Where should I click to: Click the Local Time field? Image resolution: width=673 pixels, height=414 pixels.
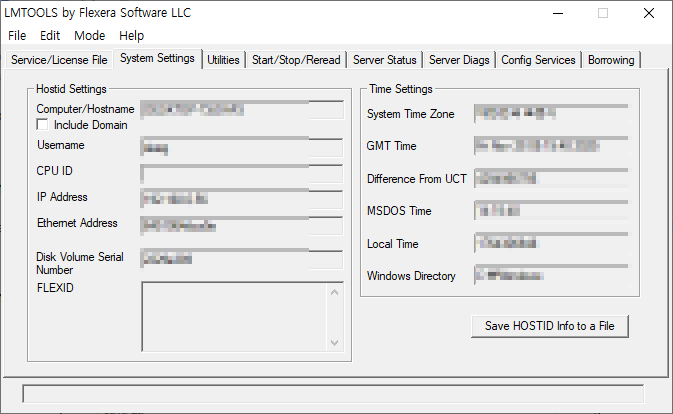551,243
